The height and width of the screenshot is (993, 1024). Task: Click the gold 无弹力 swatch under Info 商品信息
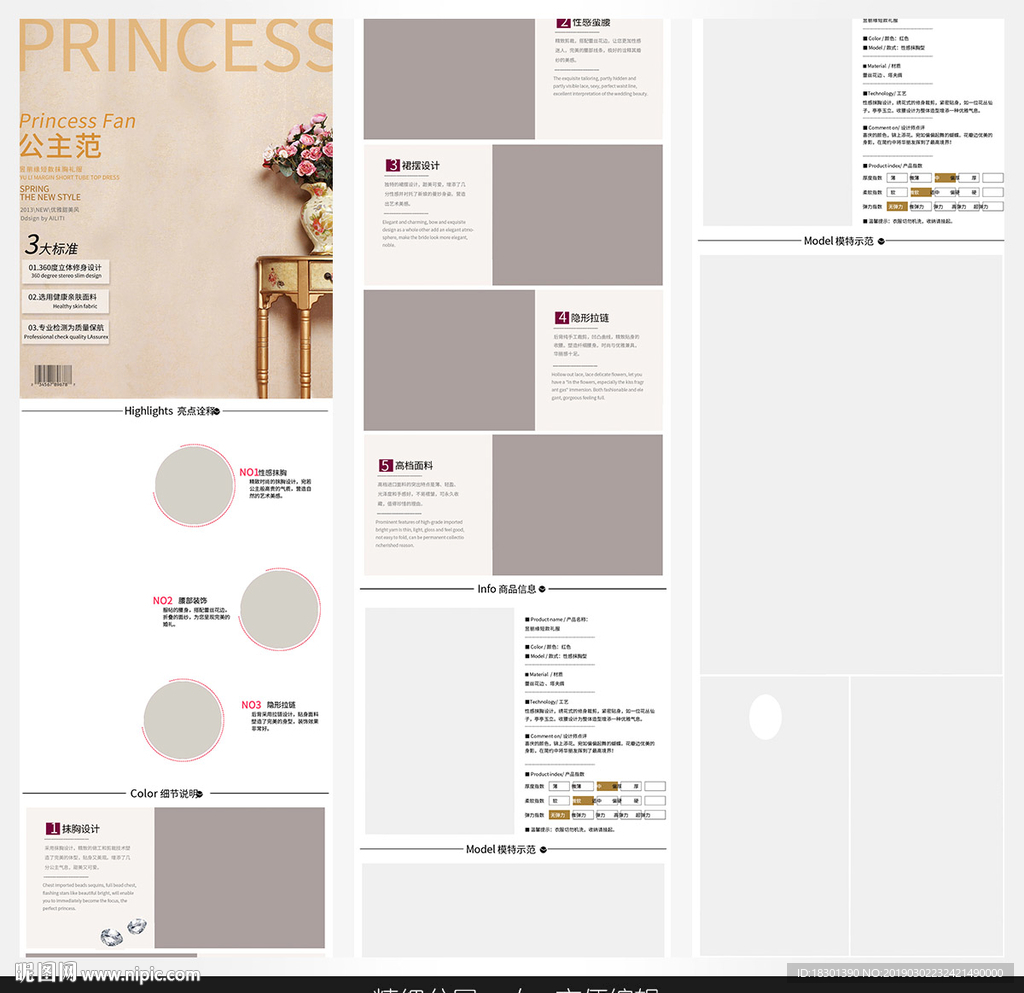[559, 815]
